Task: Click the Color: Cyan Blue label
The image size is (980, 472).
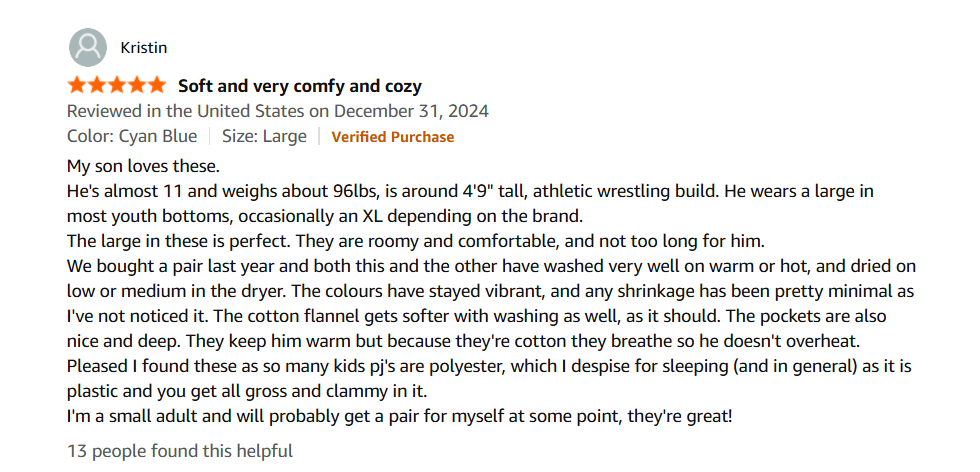Action: pos(132,136)
